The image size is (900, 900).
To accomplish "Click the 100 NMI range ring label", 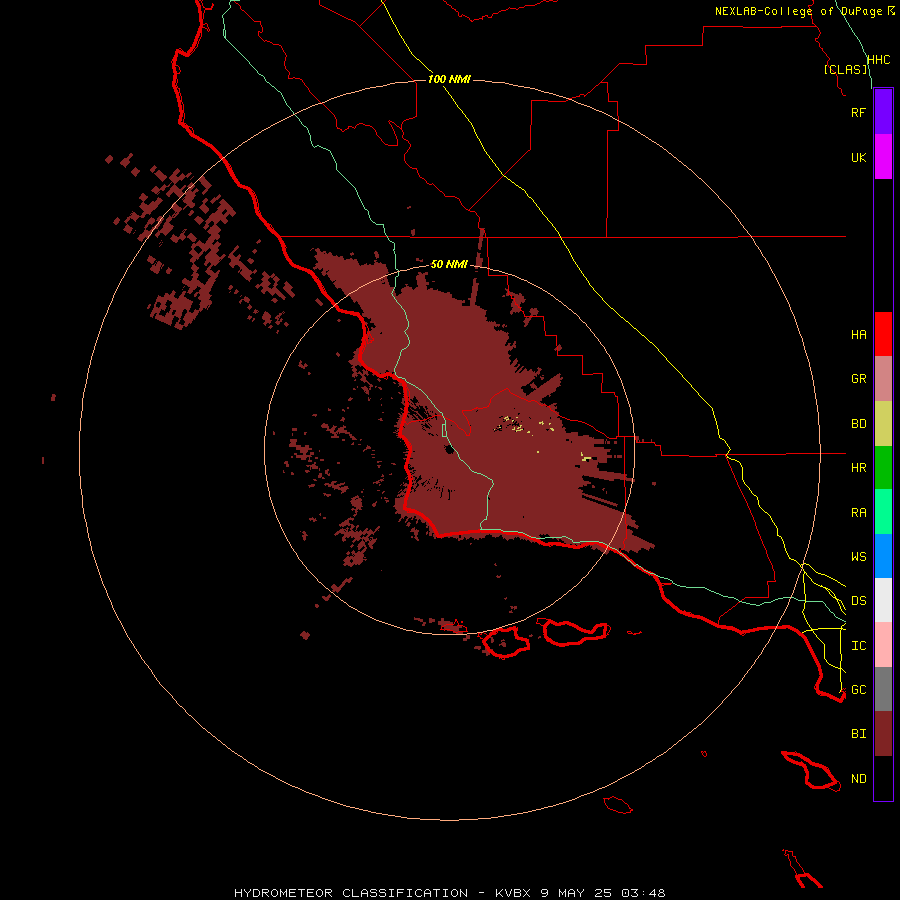I will click(449, 79).
